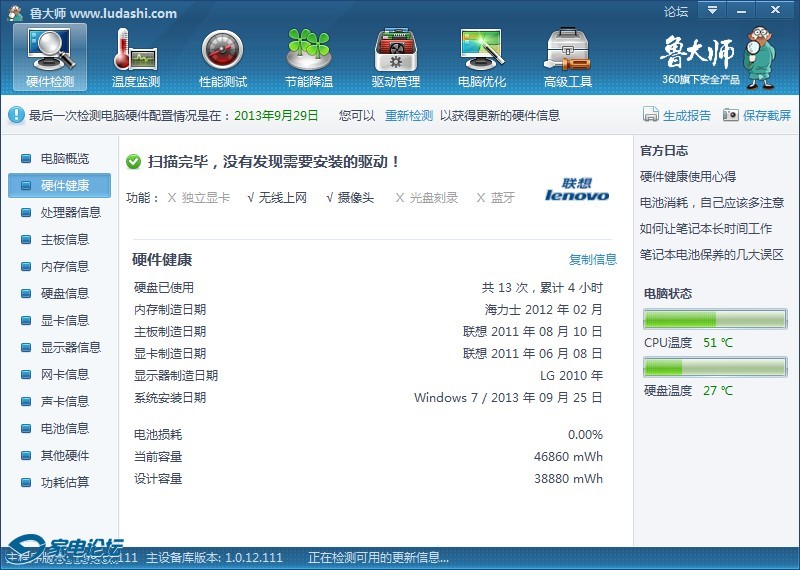Select the 节能降温 energy saving tool
The width and height of the screenshot is (800, 570).
[308, 56]
